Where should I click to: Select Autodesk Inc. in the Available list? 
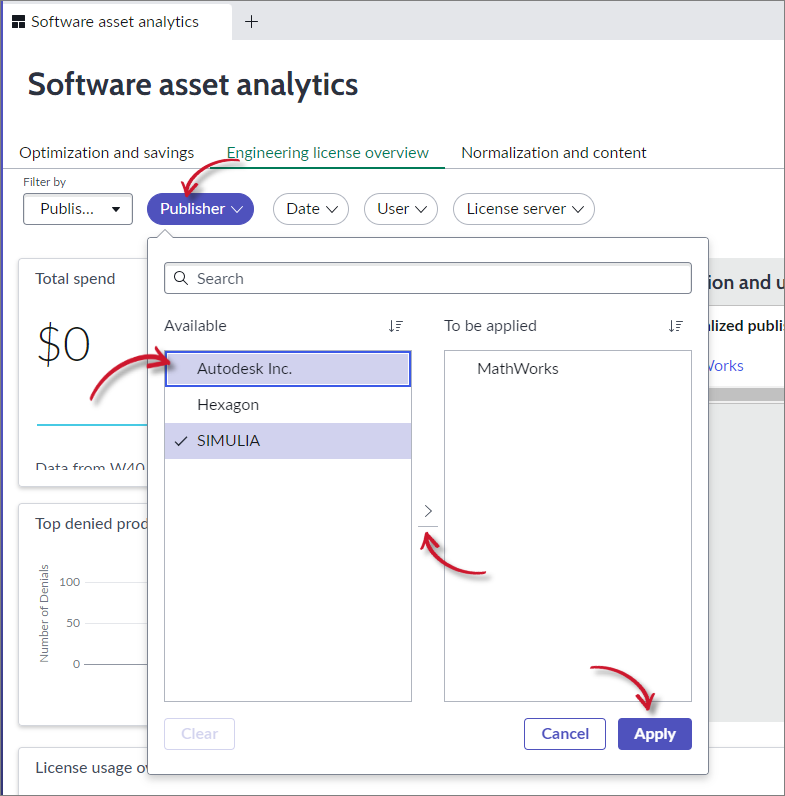[288, 369]
